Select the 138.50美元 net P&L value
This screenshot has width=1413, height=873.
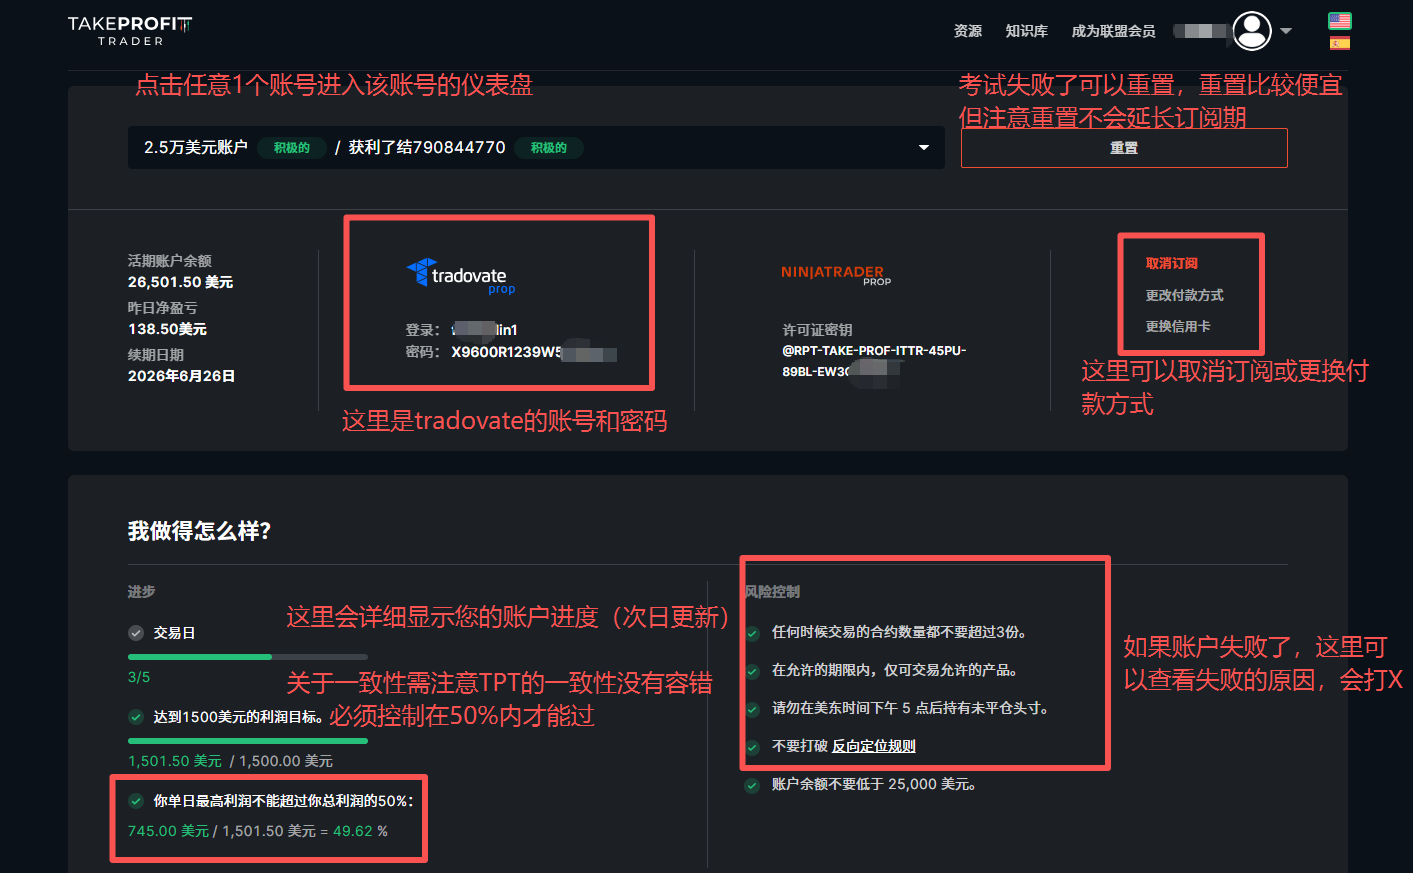click(167, 329)
